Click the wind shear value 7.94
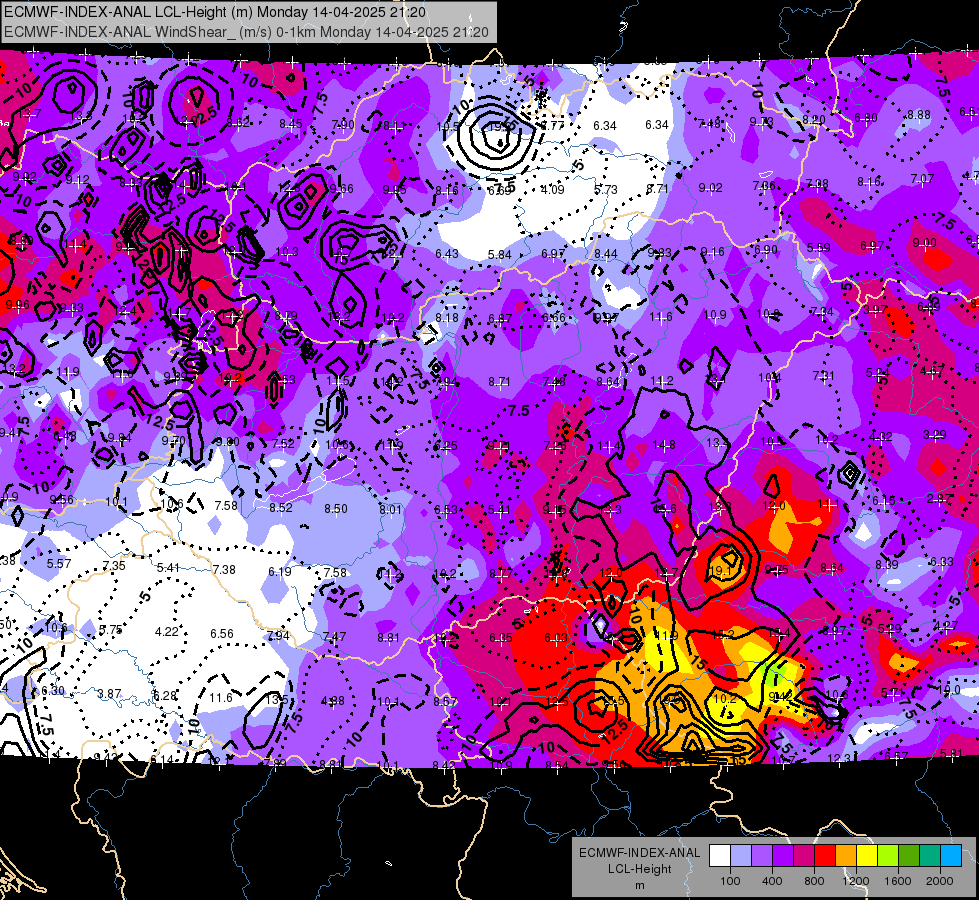The width and height of the screenshot is (979, 900). [x=278, y=636]
